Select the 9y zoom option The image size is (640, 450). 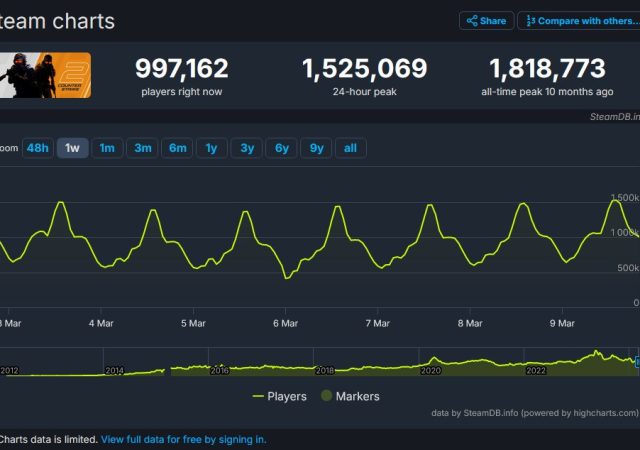tap(316, 148)
